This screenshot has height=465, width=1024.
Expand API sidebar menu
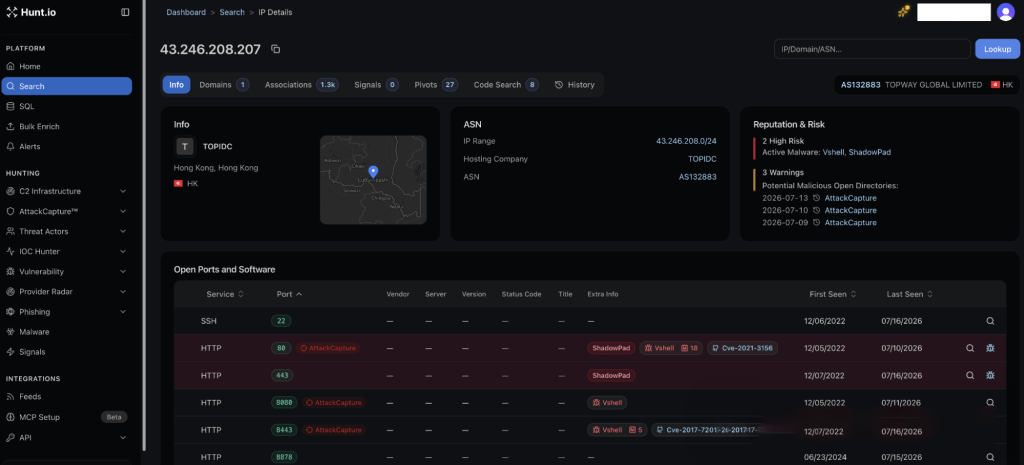123,438
